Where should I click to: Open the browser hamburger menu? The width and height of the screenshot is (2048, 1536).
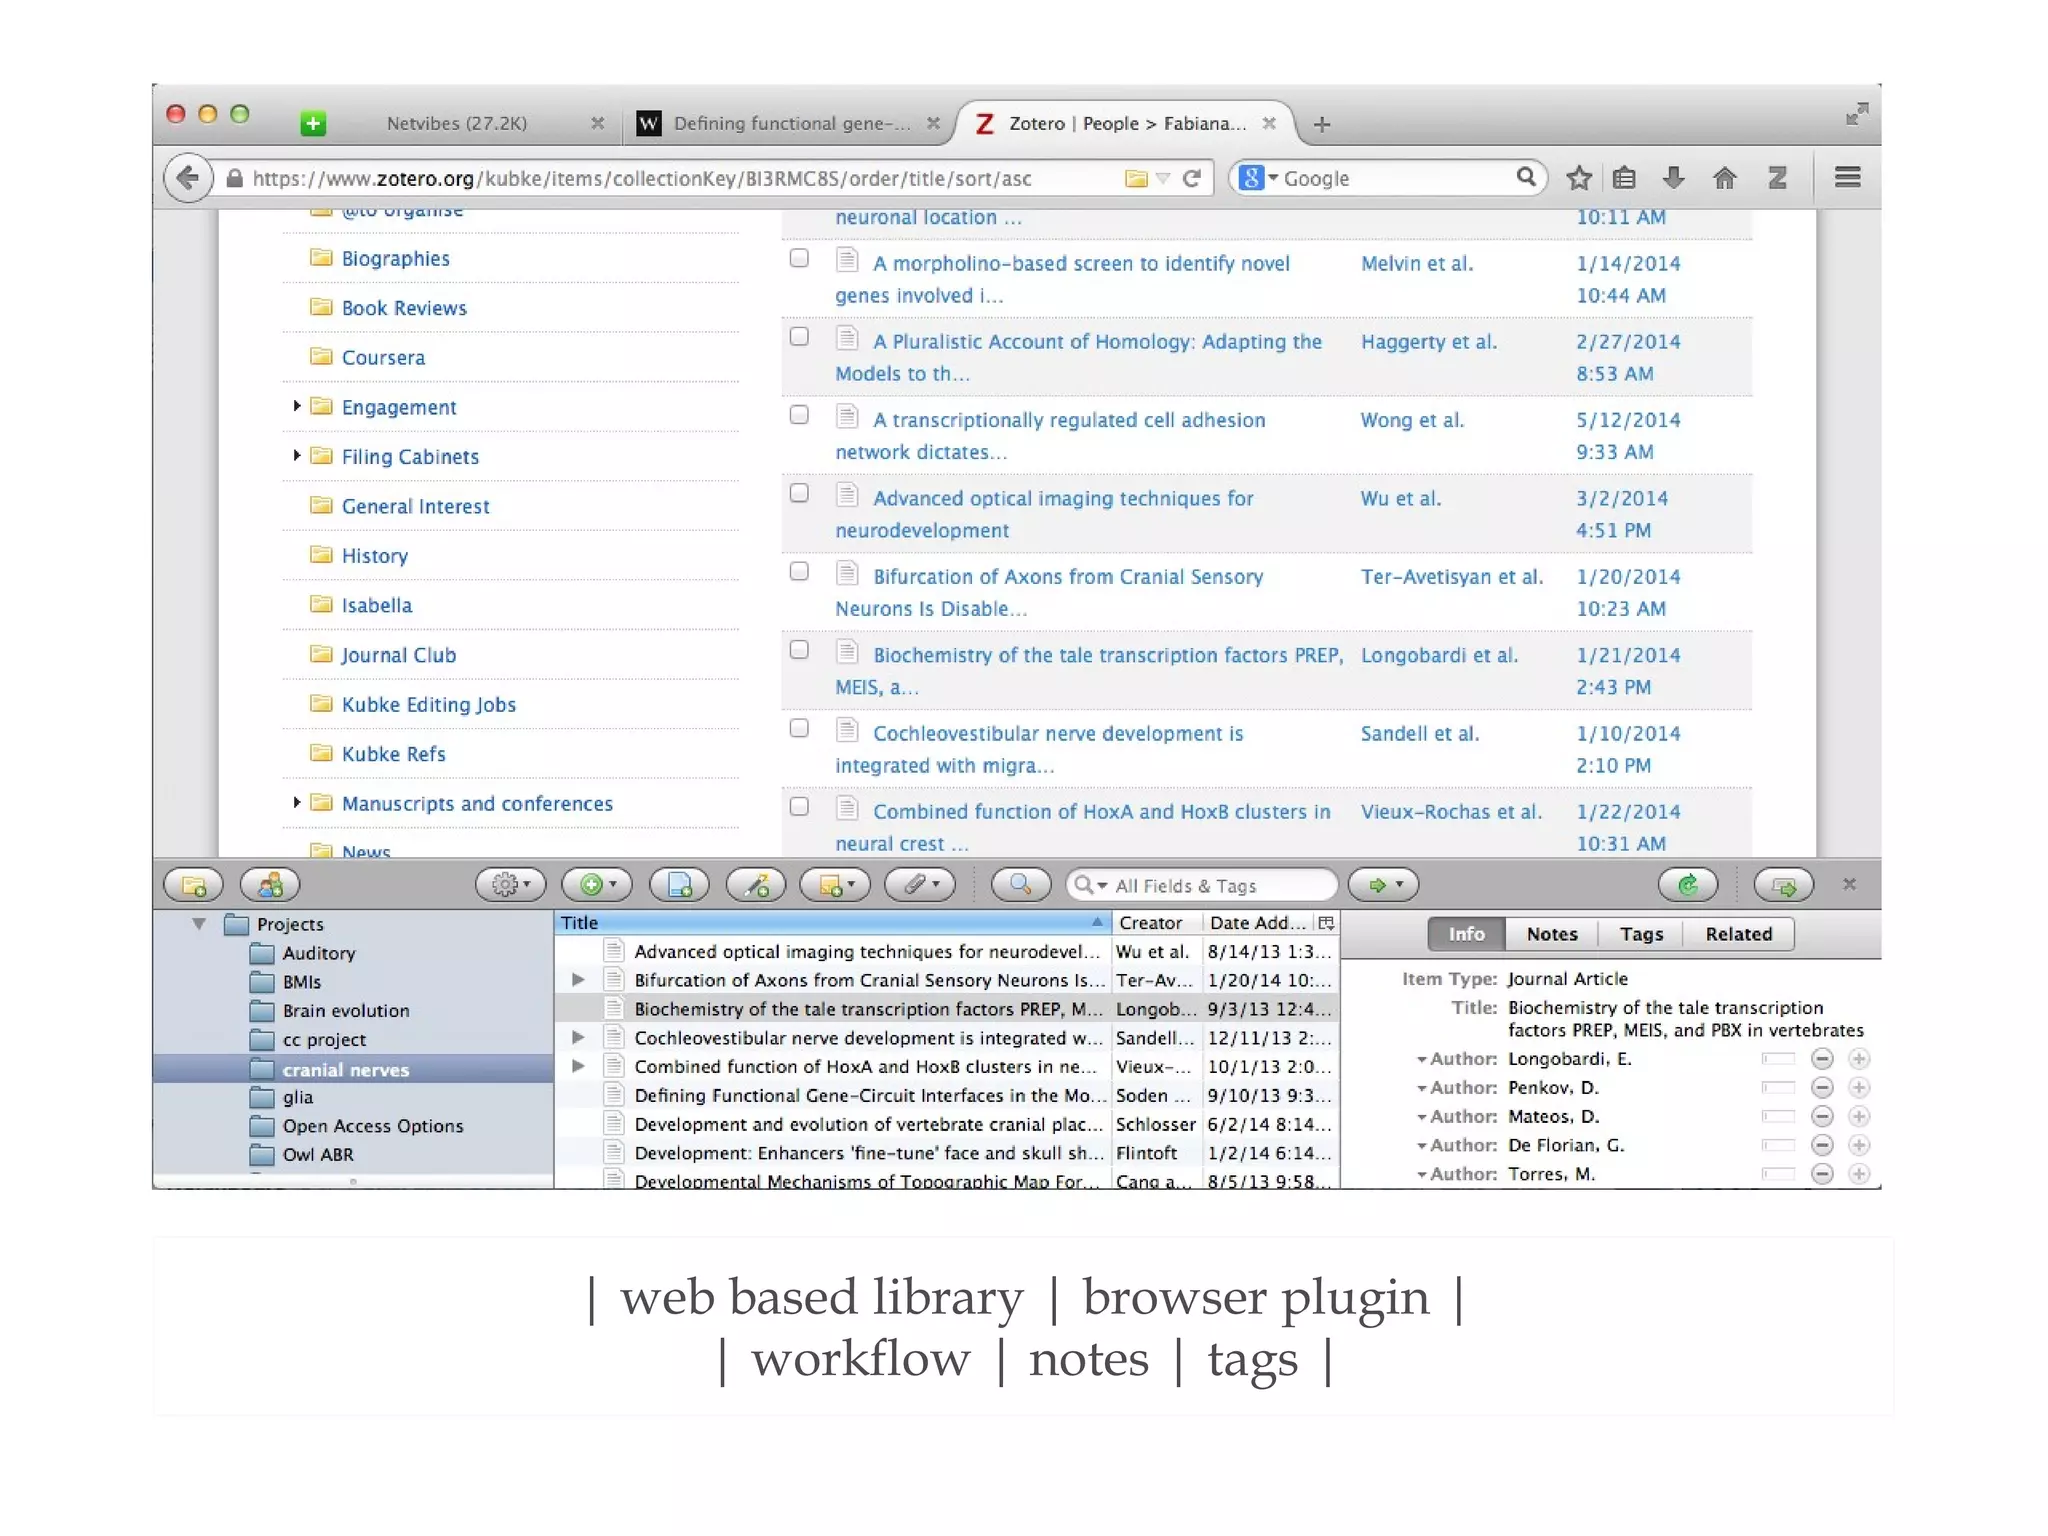pos(1847,177)
